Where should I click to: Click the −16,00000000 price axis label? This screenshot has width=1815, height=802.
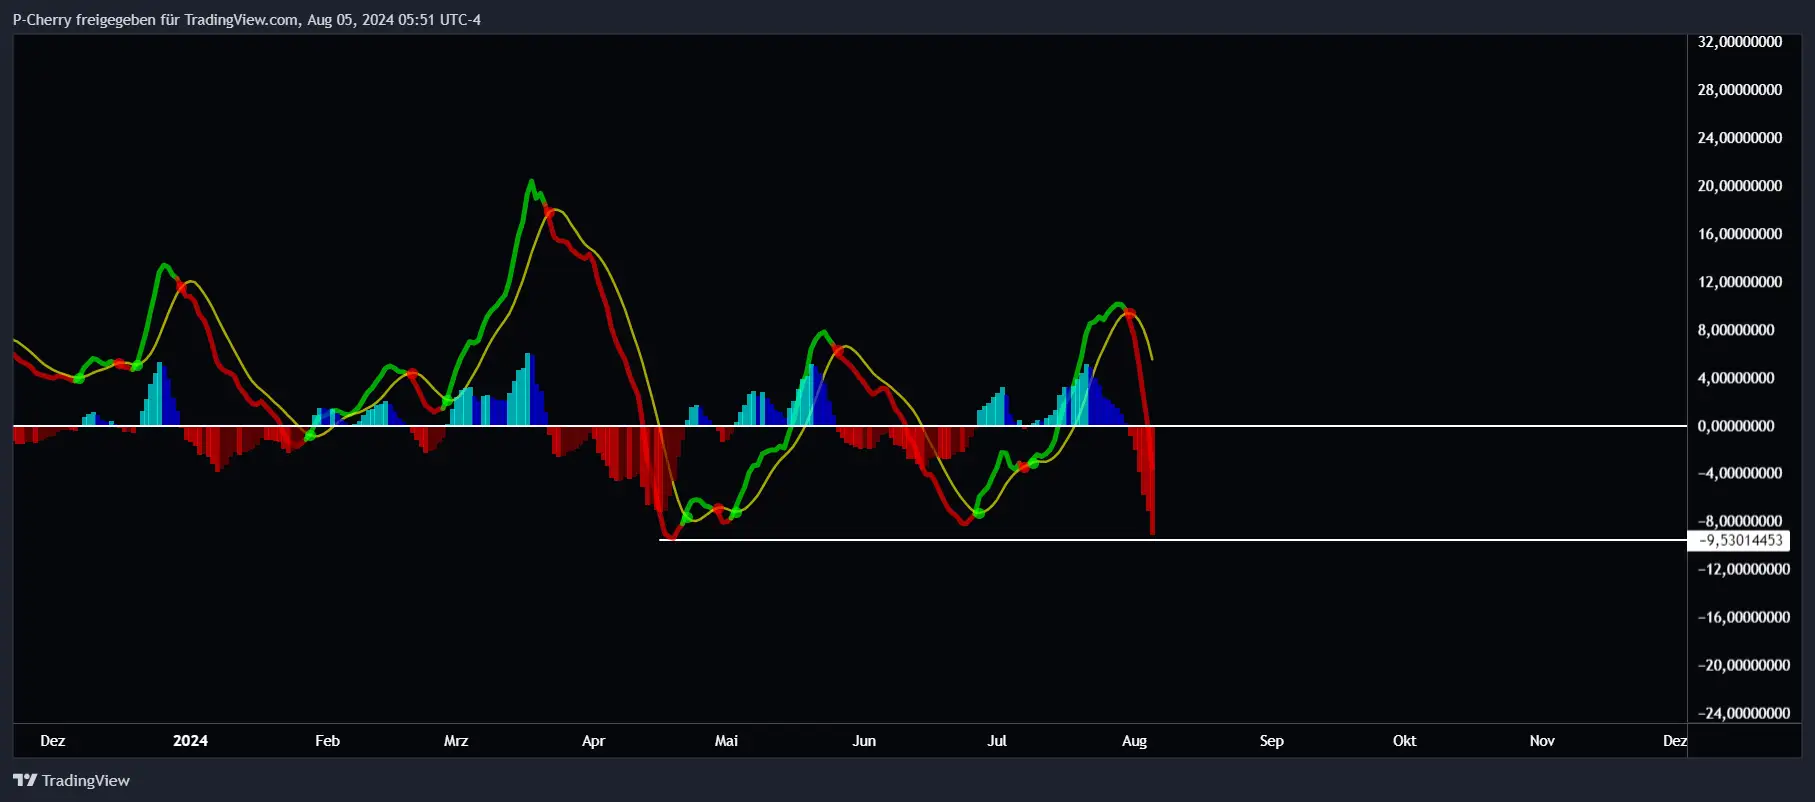(x=1743, y=617)
